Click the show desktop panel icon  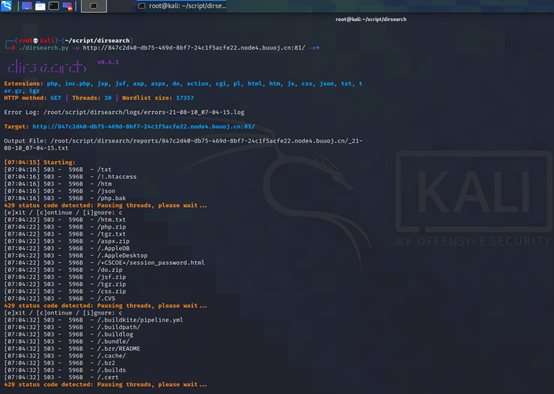27,6
